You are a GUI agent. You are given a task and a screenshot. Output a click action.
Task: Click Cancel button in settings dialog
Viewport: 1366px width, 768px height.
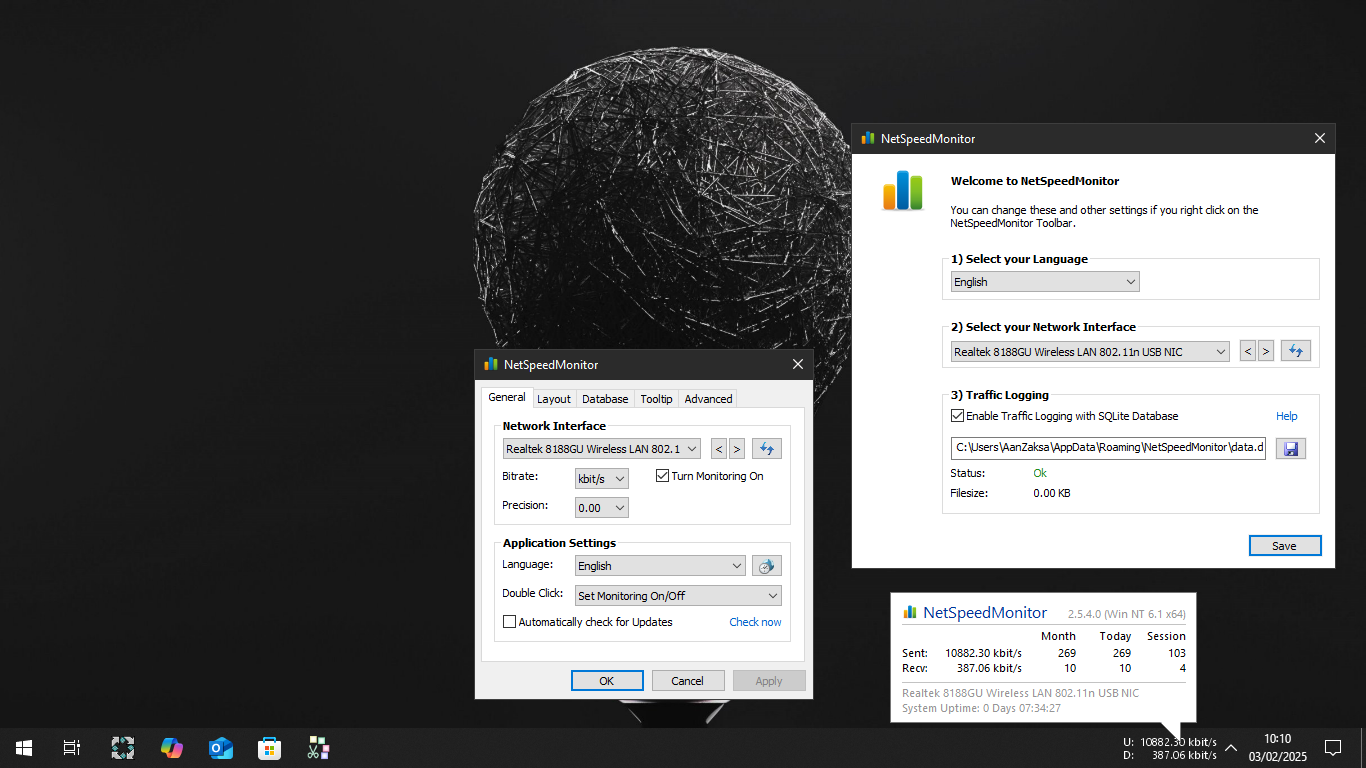pyautogui.click(x=688, y=681)
